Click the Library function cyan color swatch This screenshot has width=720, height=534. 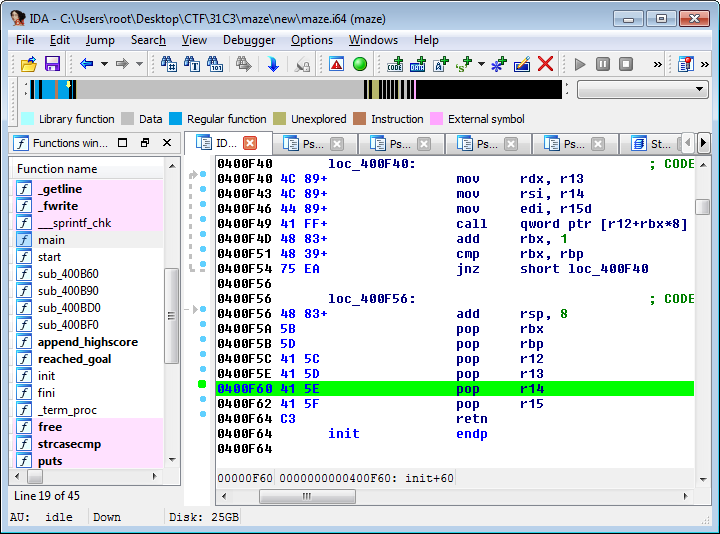click(x=27, y=119)
